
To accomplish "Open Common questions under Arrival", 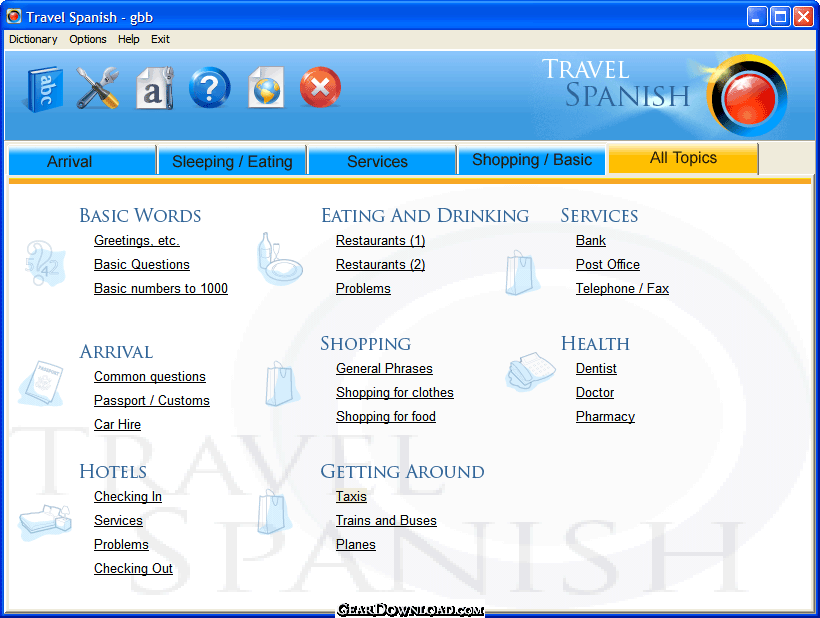I will 150,376.
